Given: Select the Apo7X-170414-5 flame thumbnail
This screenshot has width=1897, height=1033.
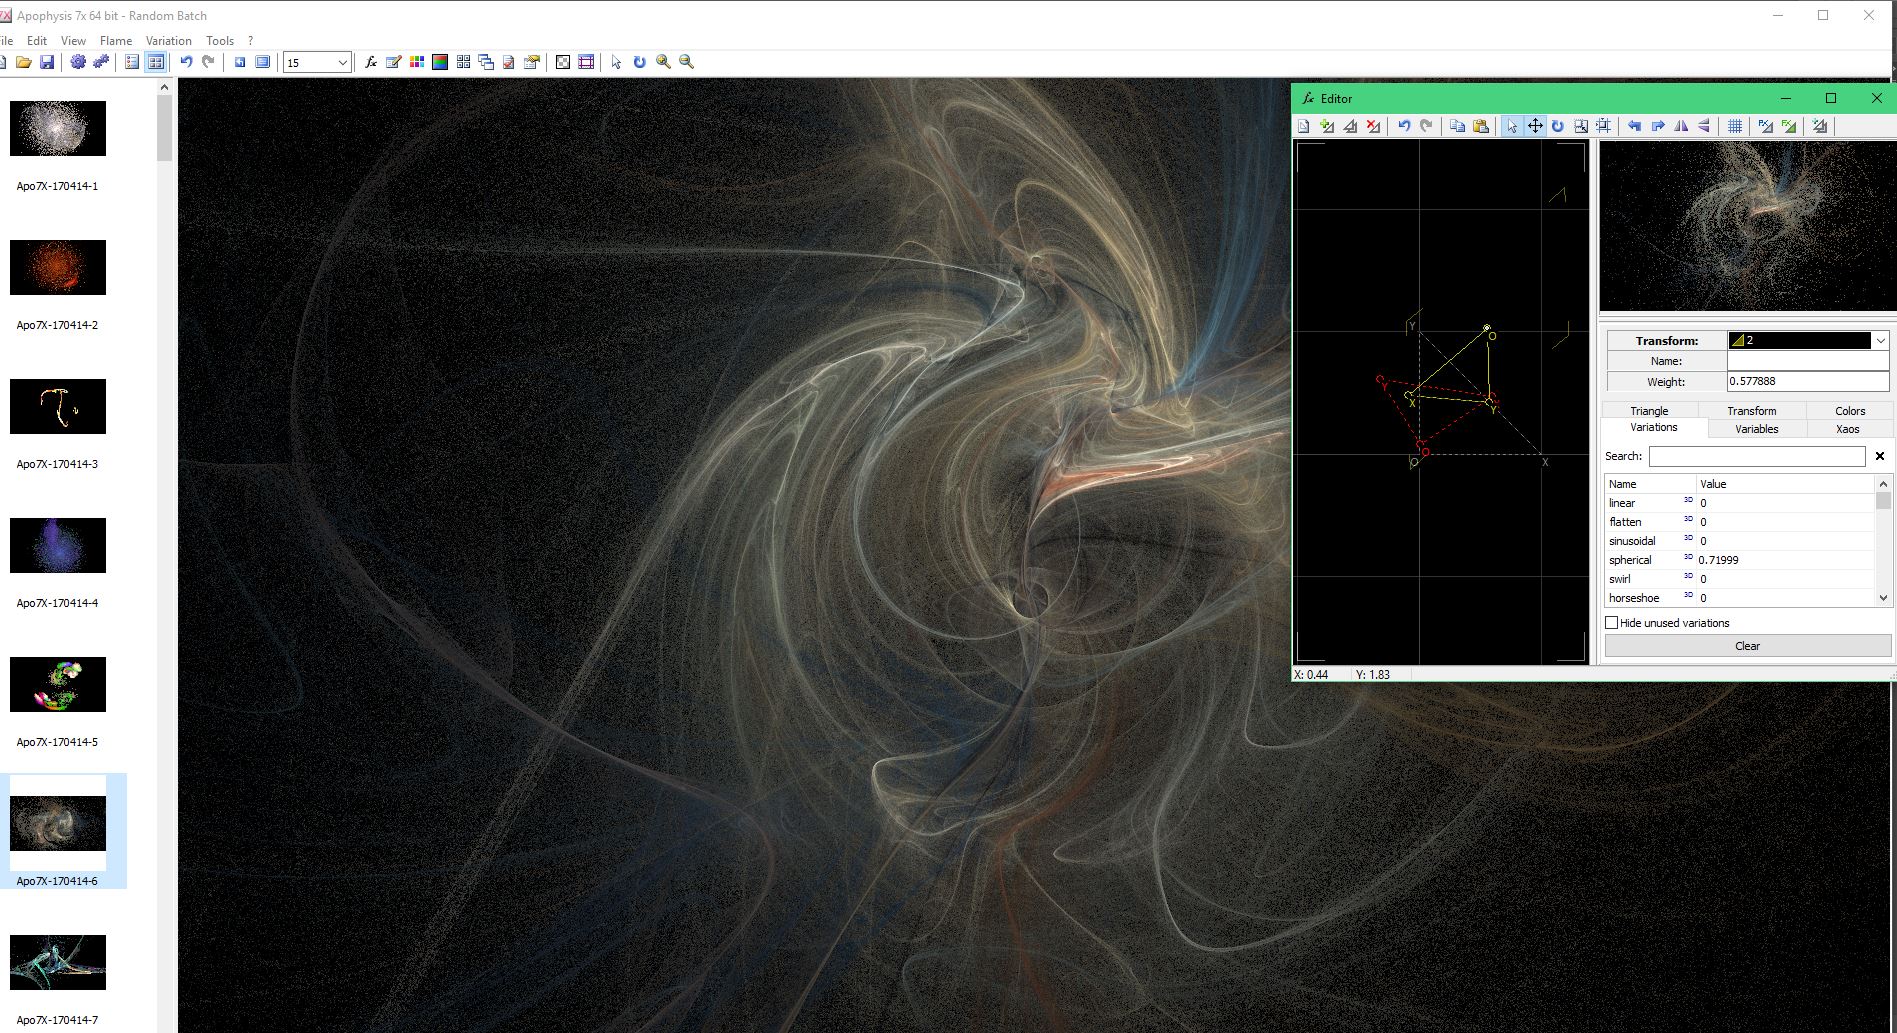Looking at the screenshot, I should click(58, 685).
